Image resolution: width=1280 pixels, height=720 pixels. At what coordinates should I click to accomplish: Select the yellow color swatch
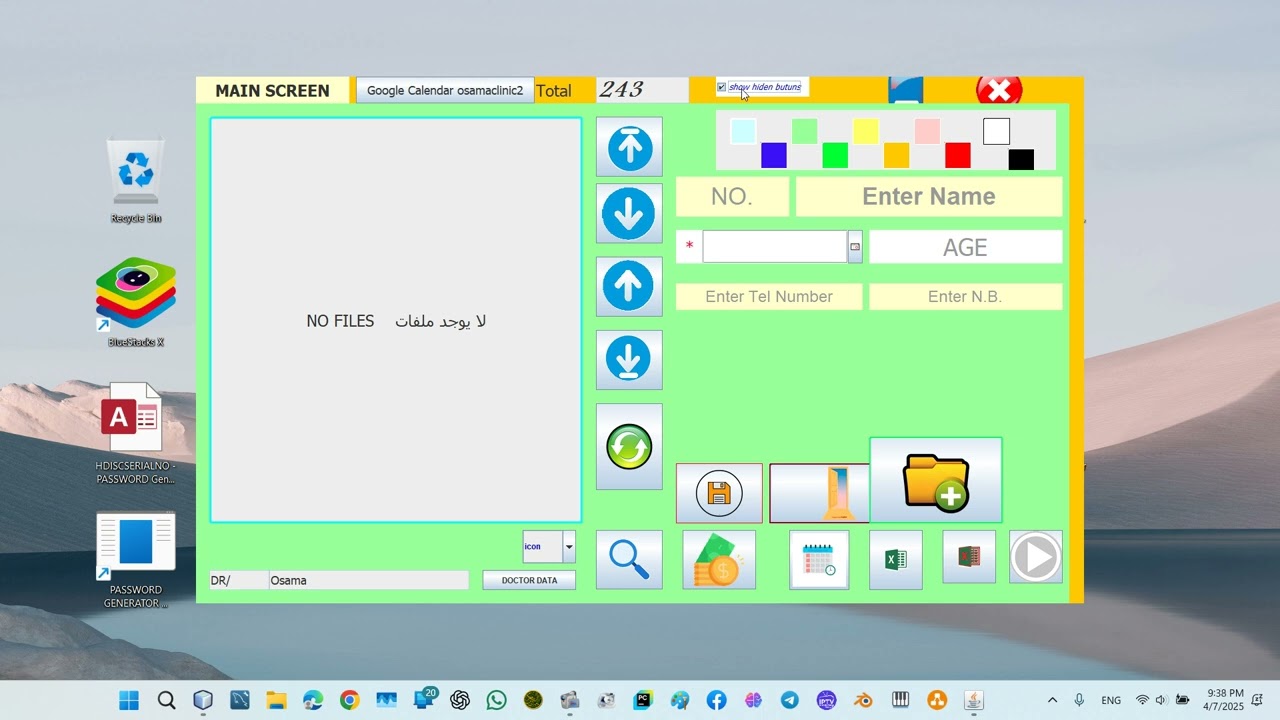coord(866,131)
